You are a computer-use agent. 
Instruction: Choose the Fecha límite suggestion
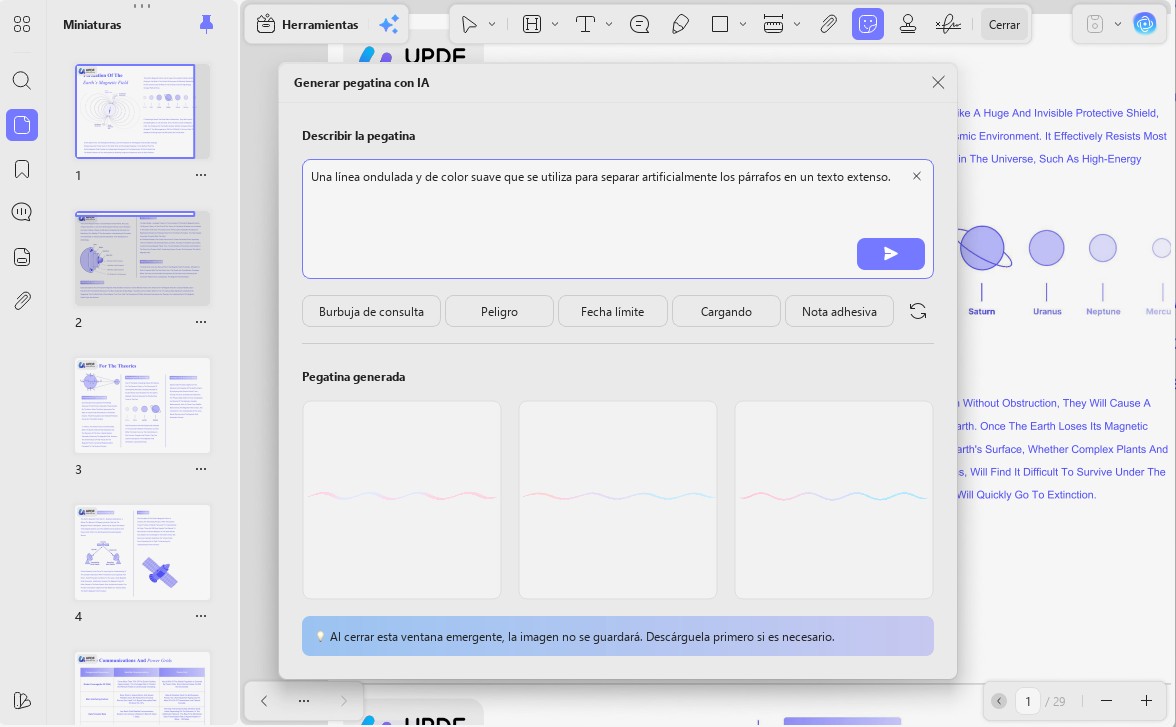point(613,311)
